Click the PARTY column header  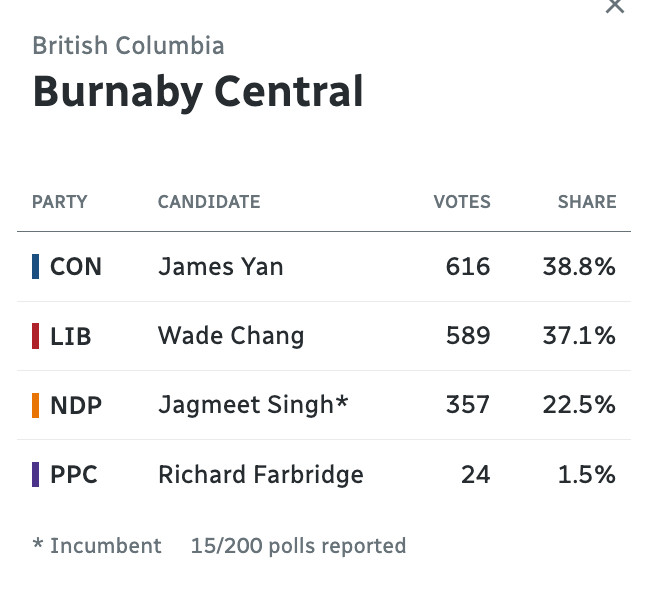pyautogui.click(x=60, y=202)
